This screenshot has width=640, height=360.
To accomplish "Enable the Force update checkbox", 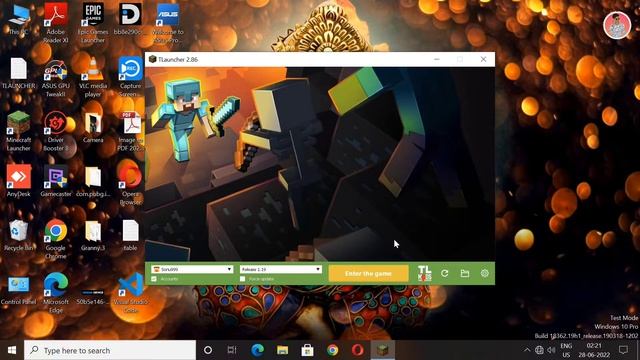I will pos(242,279).
